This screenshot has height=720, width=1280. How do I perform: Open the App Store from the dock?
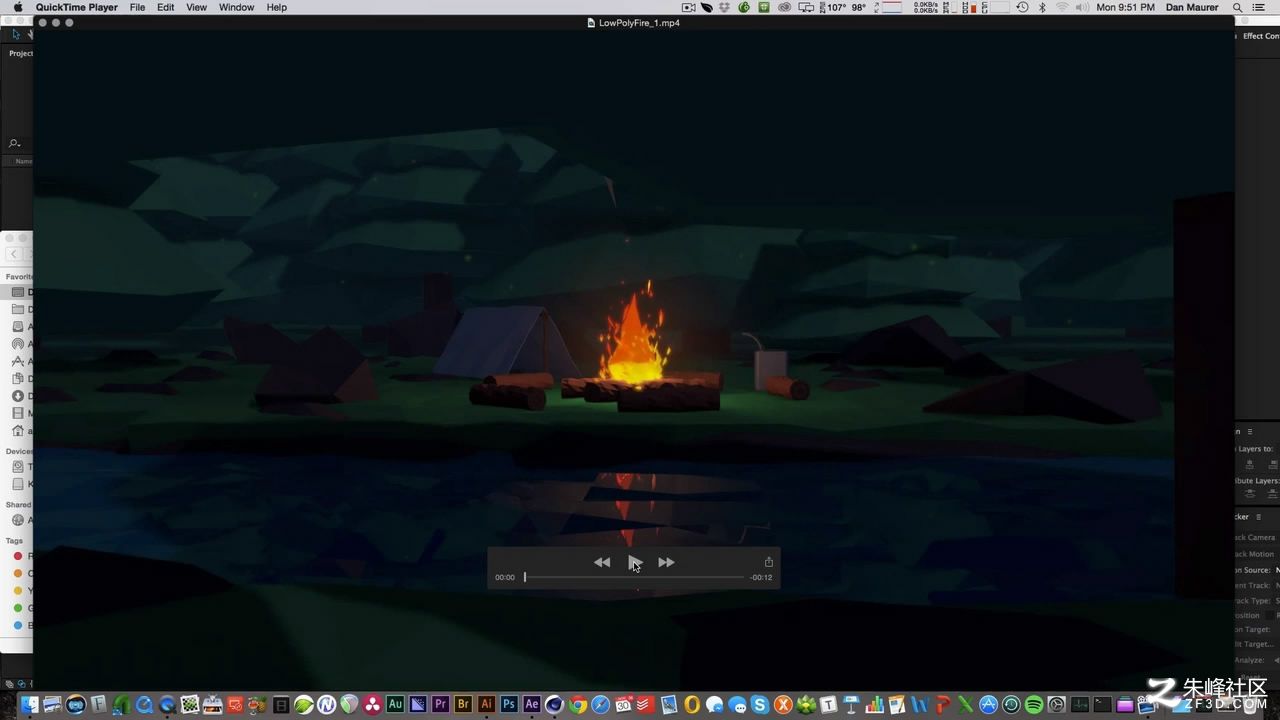988,704
